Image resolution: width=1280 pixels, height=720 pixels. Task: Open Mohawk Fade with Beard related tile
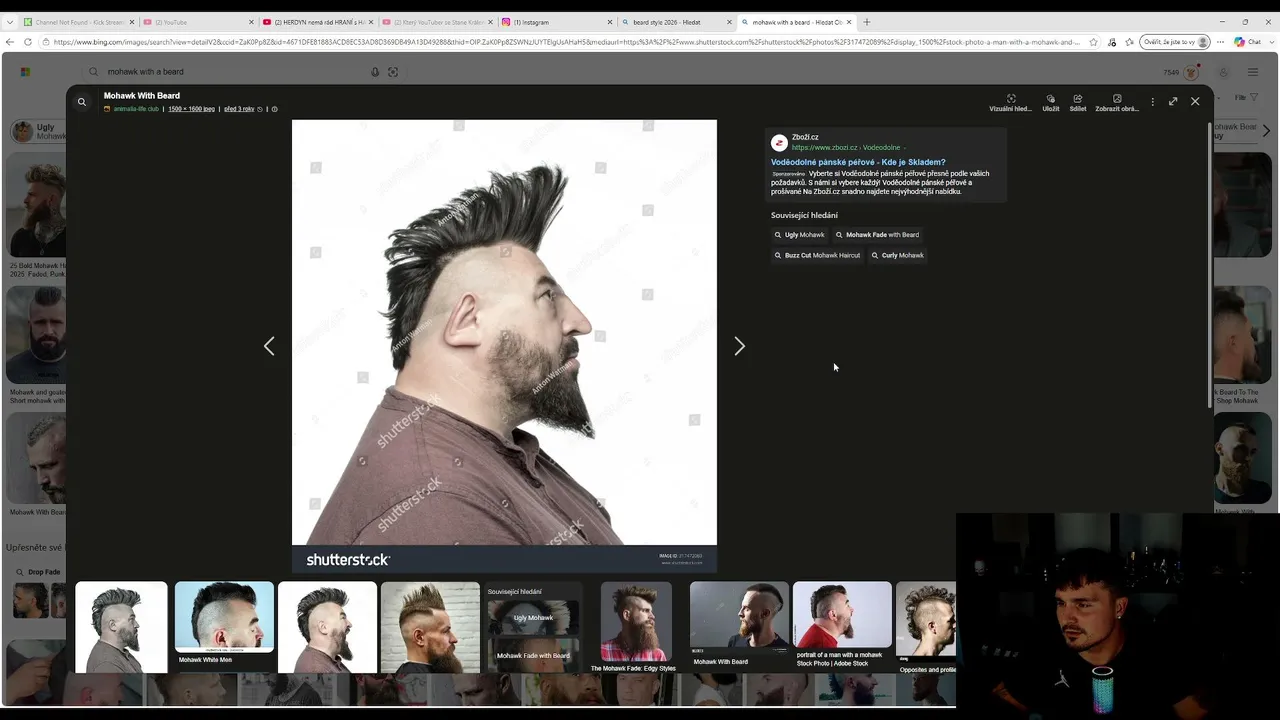[x=533, y=655]
